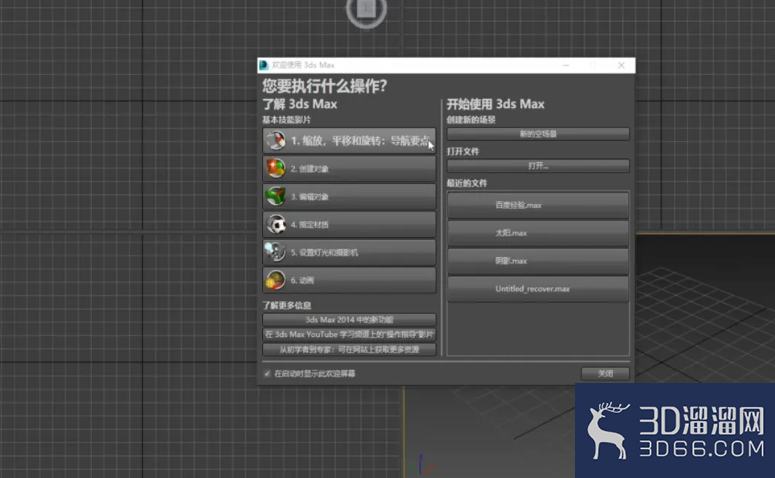Click the 关闭 button in the dialog
The width and height of the screenshot is (775, 478).
point(605,374)
